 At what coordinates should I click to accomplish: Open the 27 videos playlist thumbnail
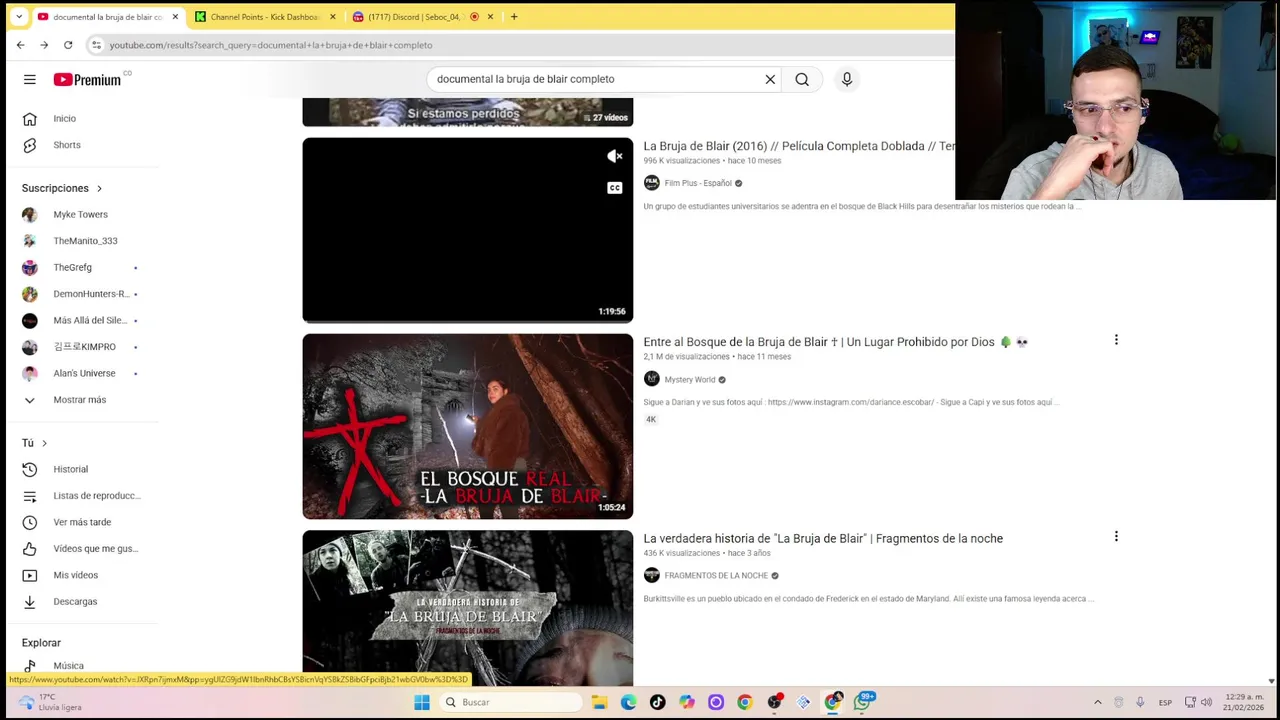tap(468, 112)
